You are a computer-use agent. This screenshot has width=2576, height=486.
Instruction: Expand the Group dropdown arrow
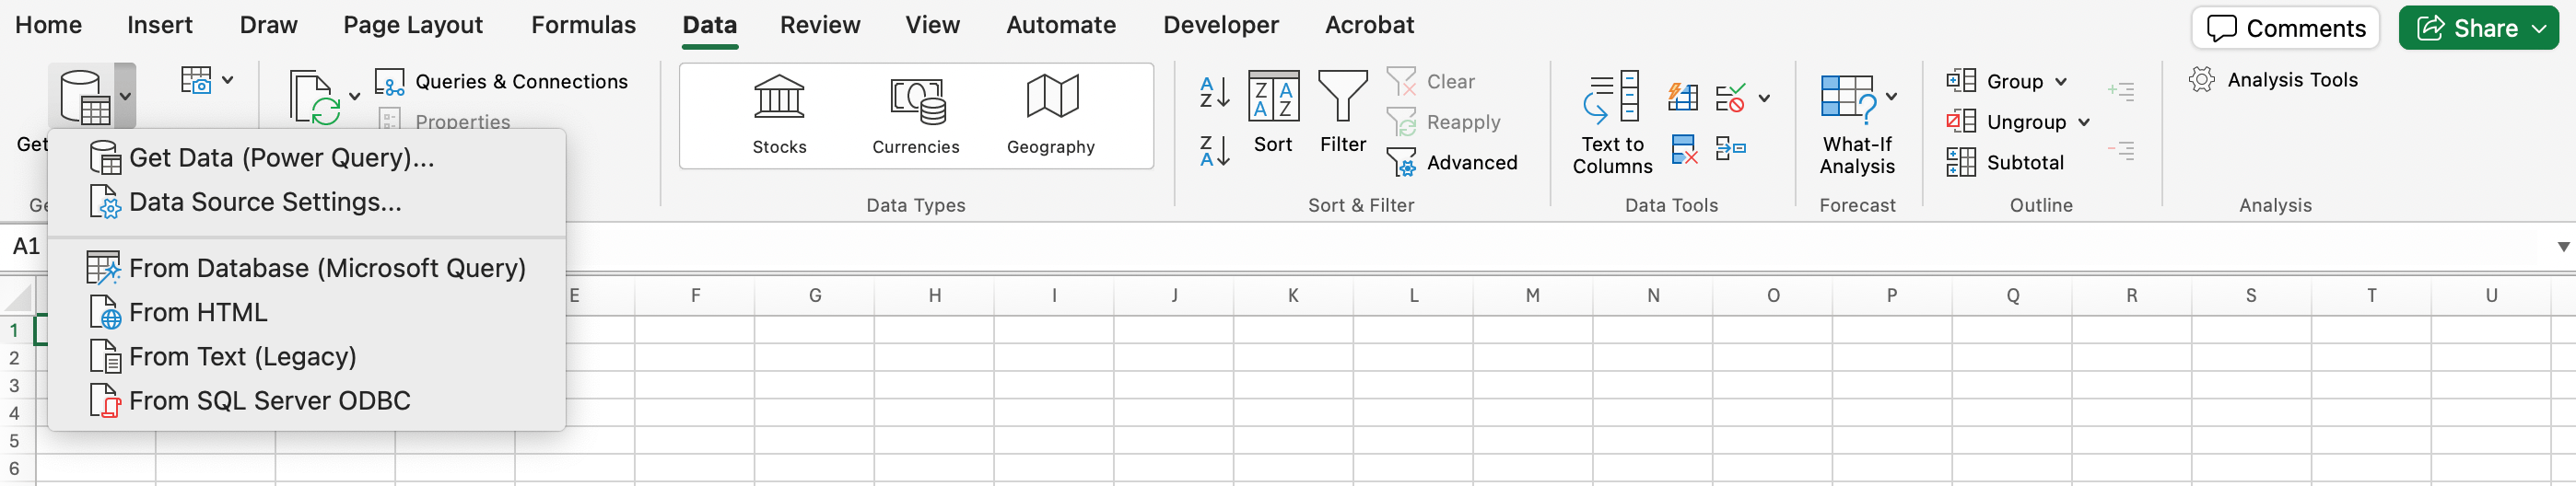[2061, 82]
